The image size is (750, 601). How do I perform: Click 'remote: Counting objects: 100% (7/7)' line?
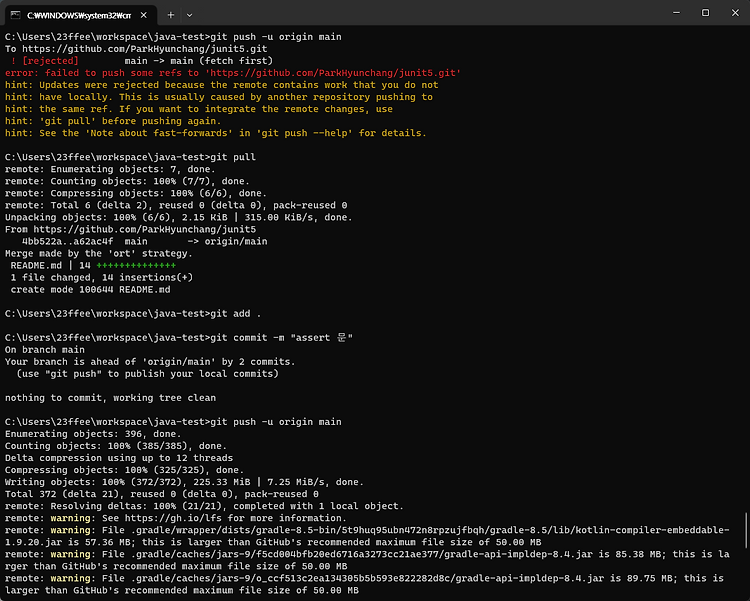pos(127,181)
